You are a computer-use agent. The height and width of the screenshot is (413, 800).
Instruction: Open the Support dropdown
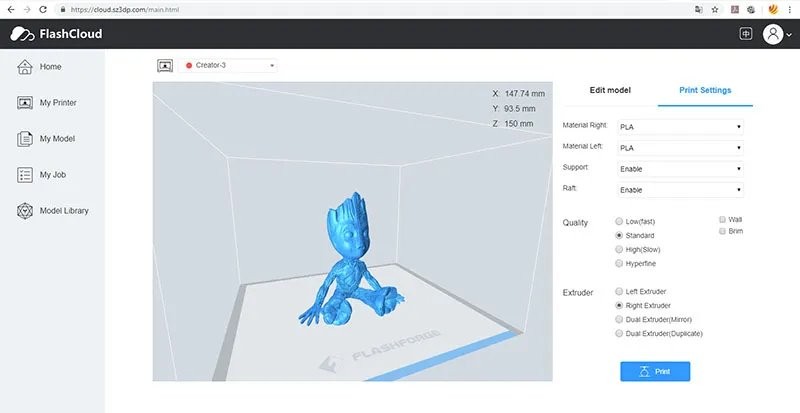pos(680,169)
